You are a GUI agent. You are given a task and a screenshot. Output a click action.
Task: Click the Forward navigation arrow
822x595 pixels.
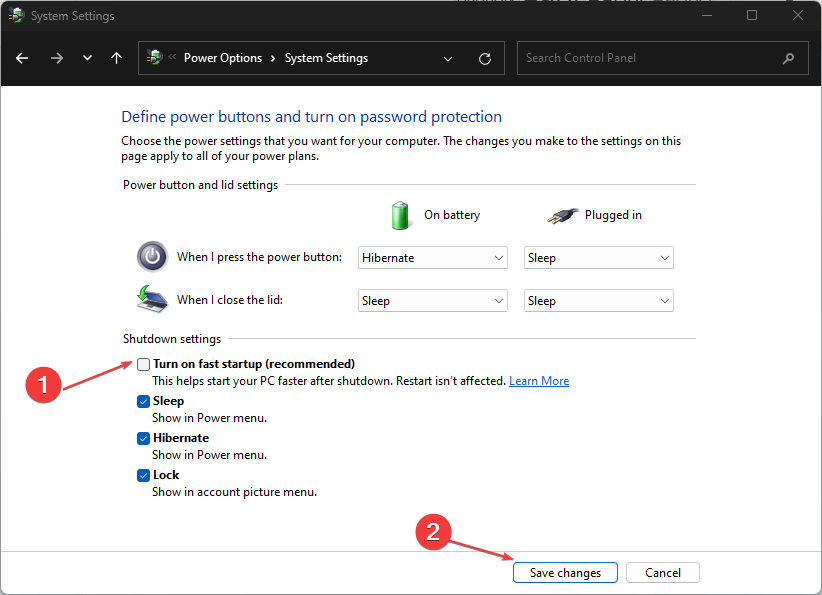tap(56, 58)
